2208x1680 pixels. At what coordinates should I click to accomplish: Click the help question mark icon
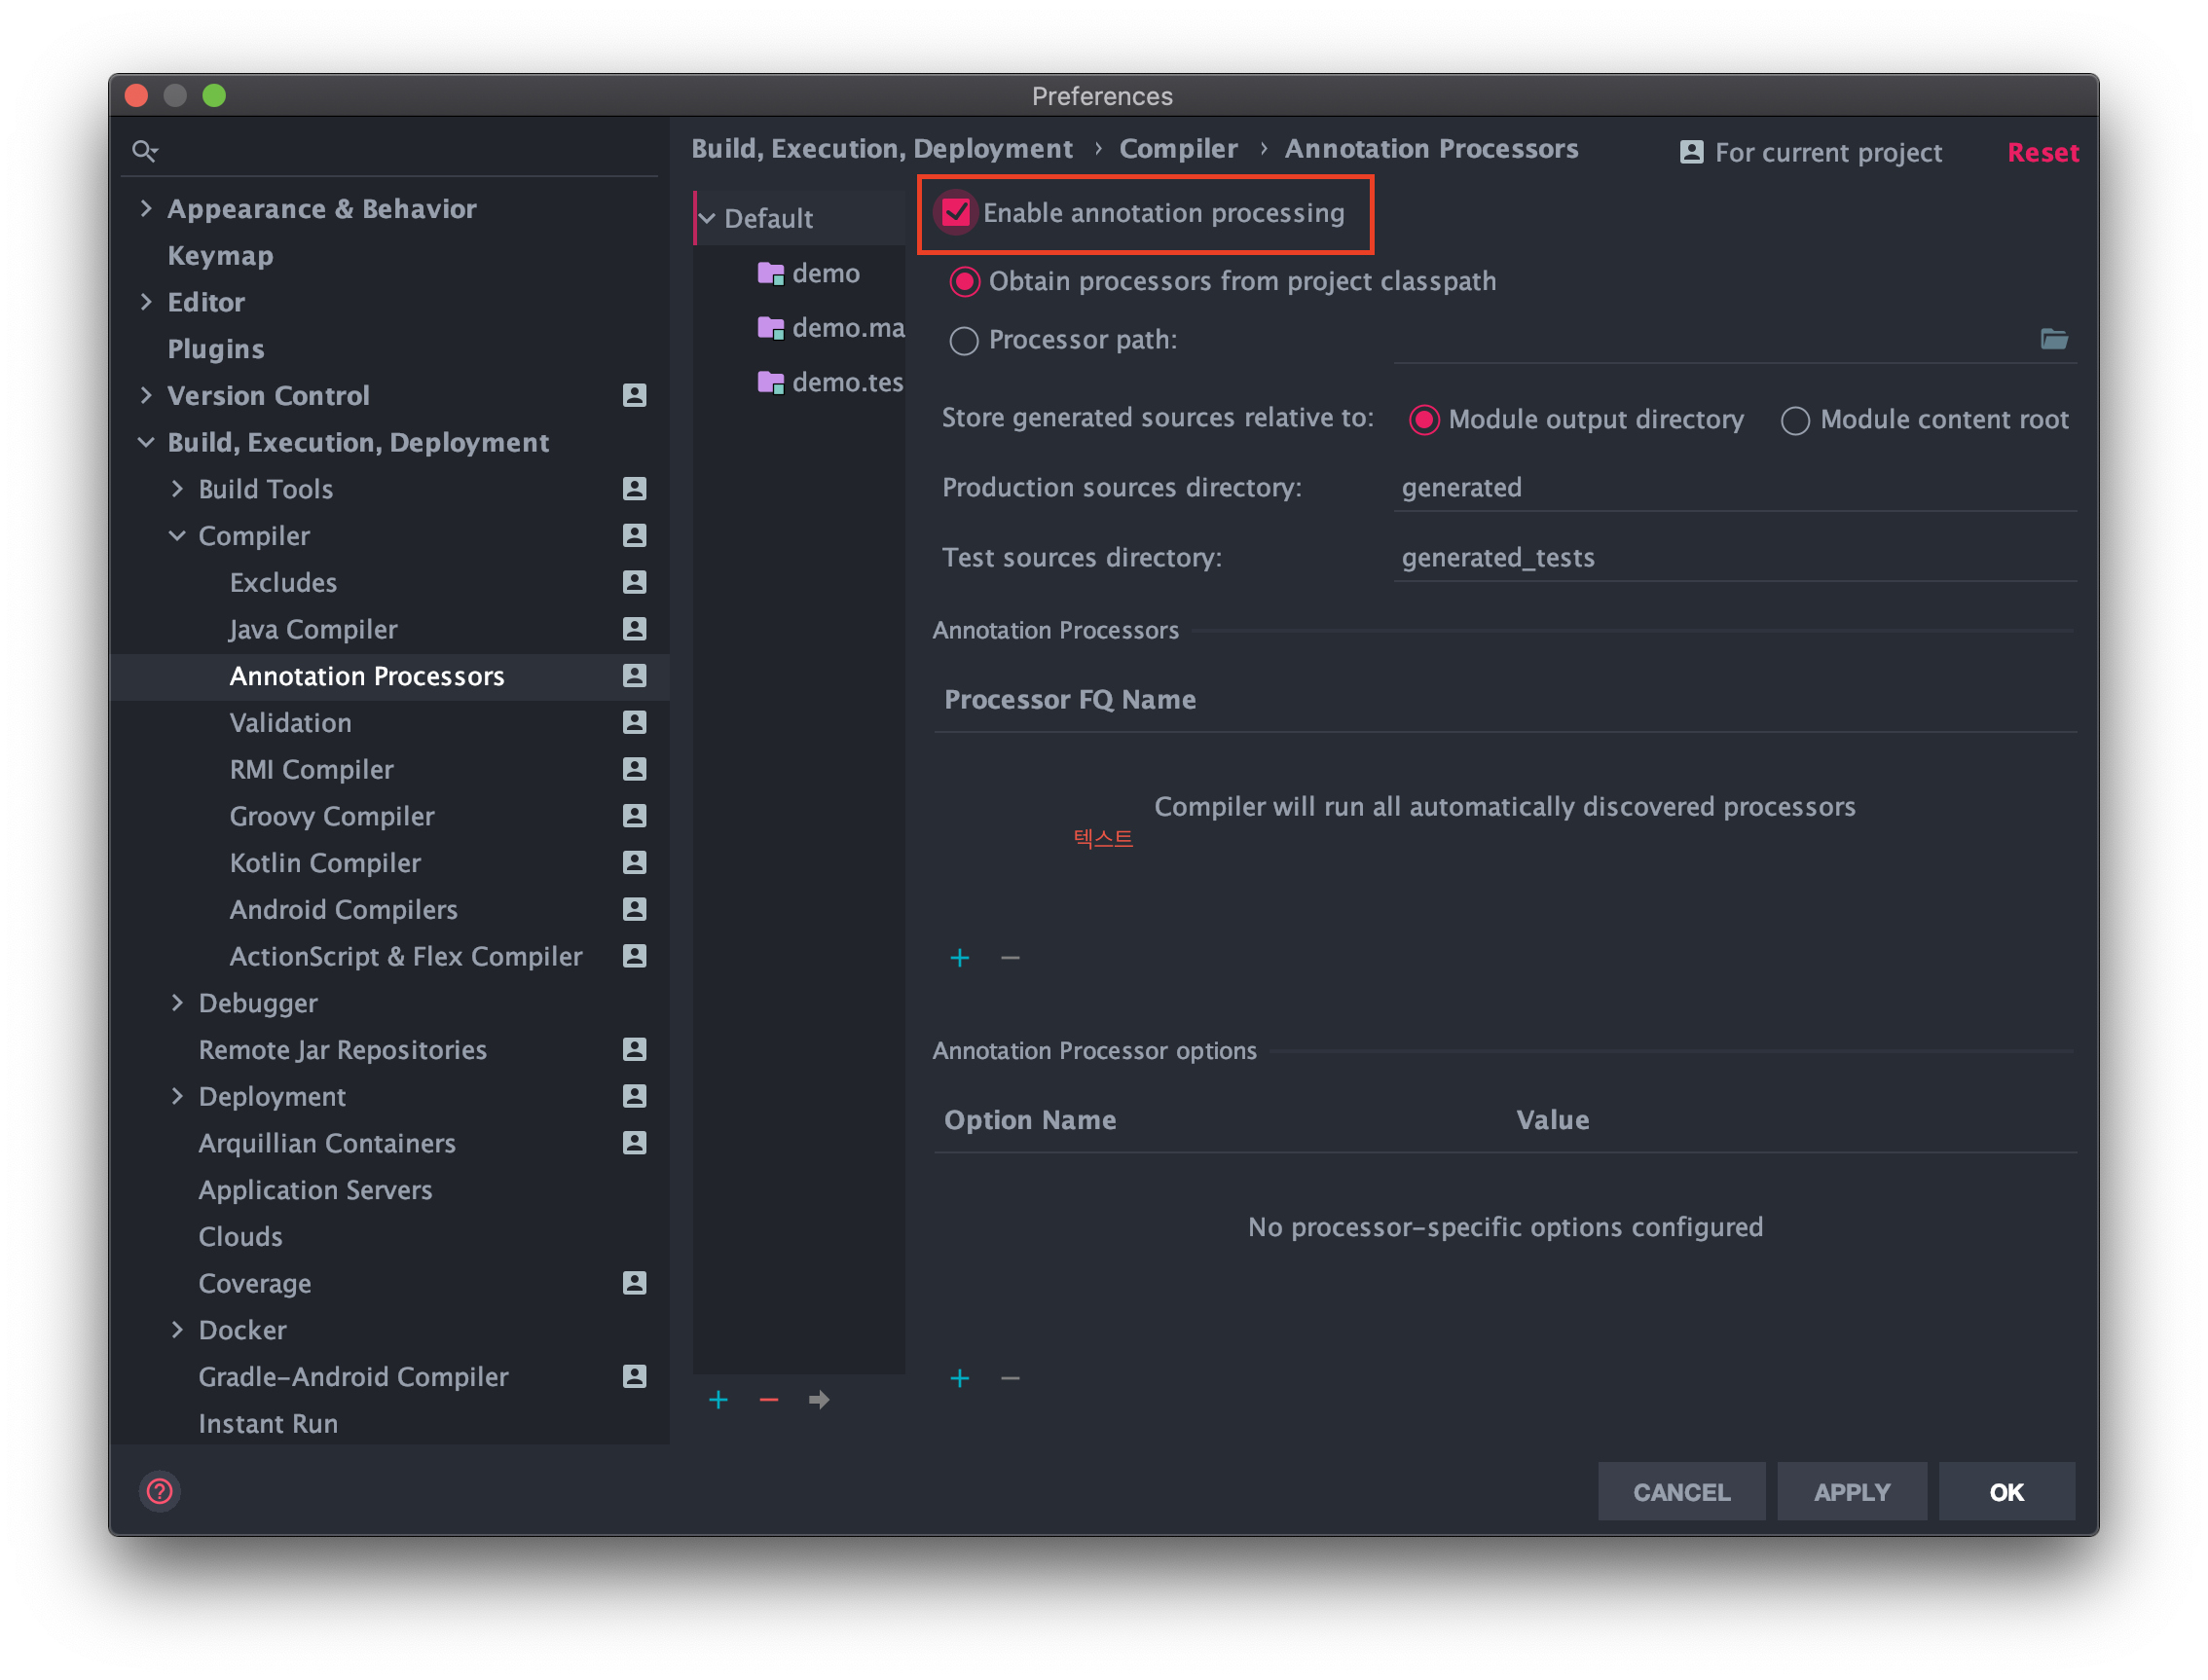coord(160,1491)
